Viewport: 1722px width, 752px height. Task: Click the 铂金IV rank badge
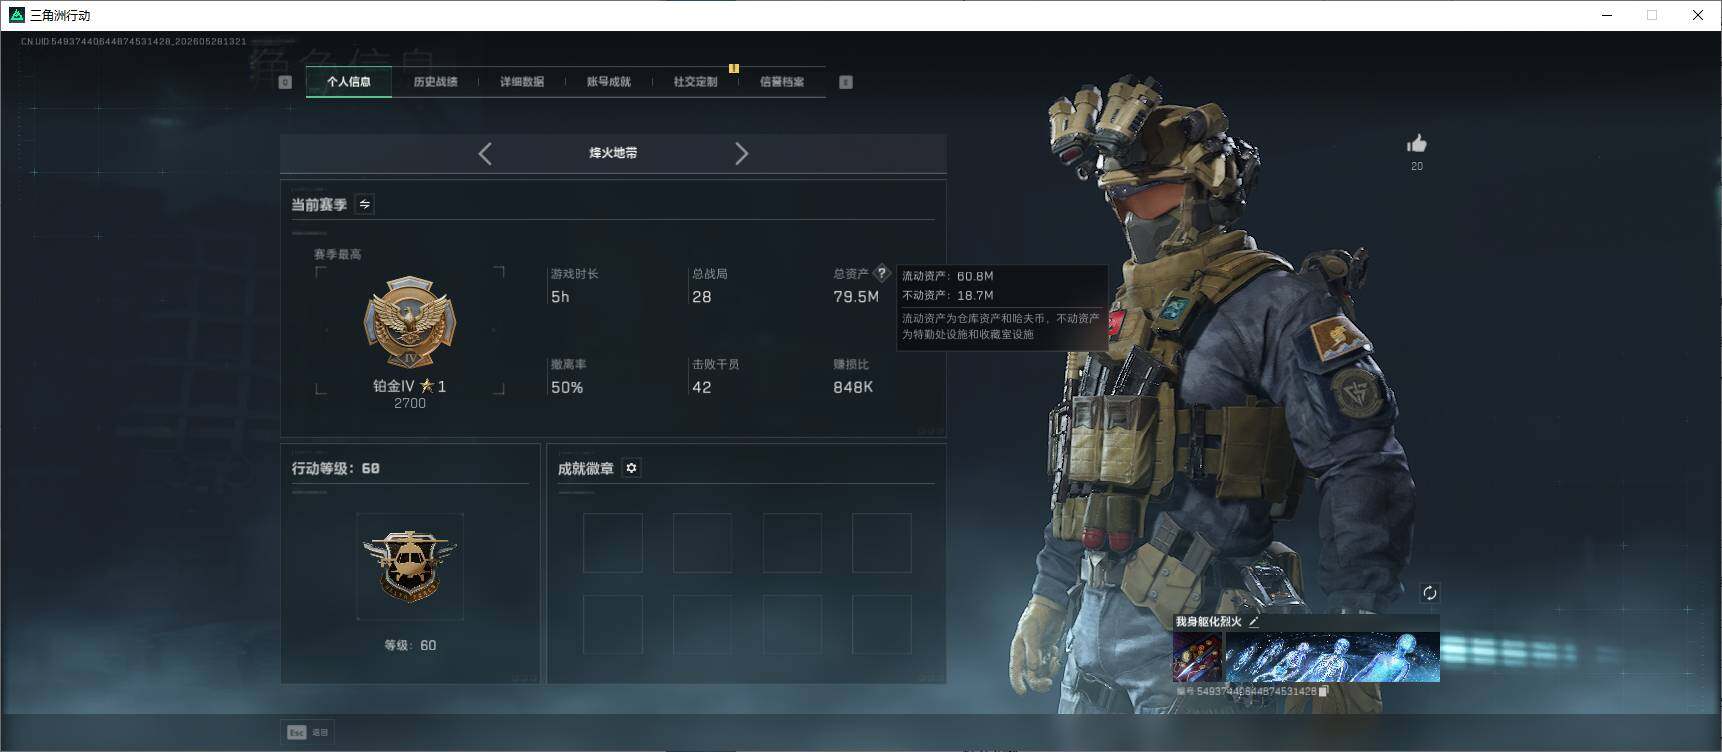[409, 323]
